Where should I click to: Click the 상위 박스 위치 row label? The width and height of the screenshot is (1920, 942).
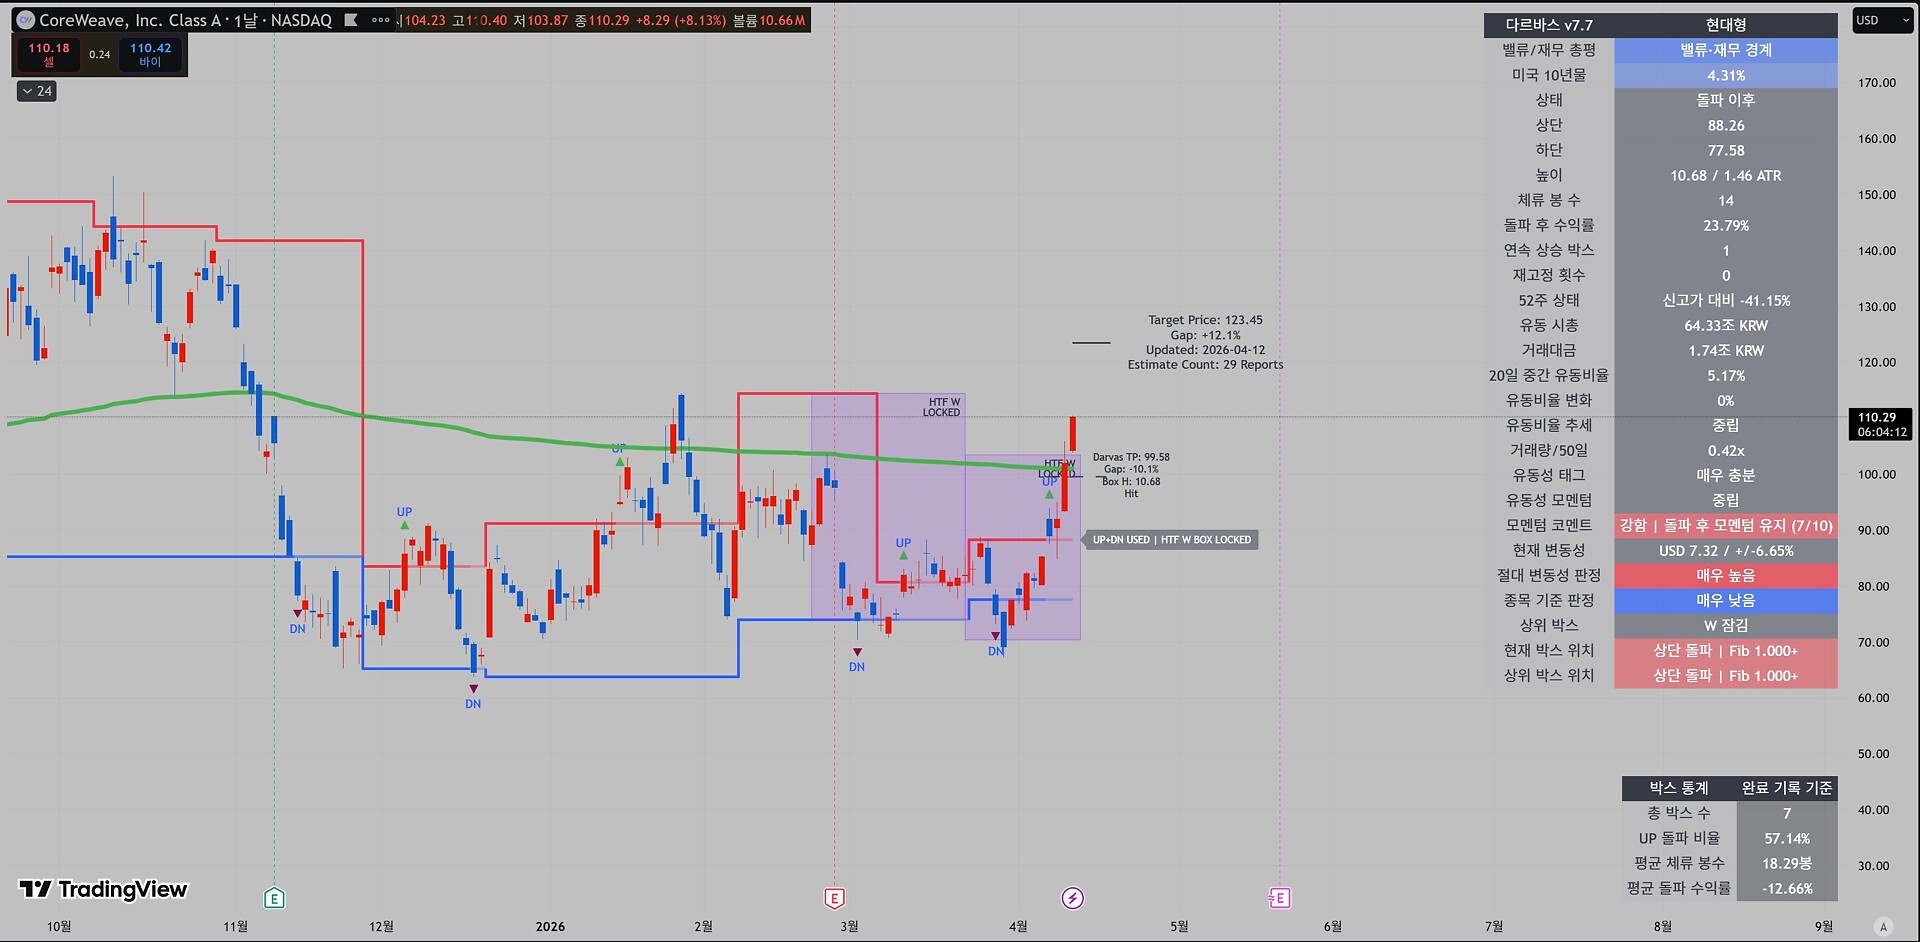pos(1549,675)
